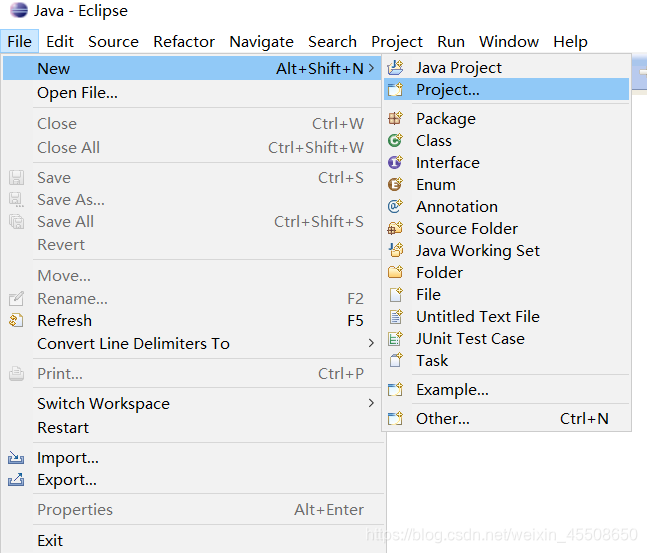Select the Import... text entry
Viewport: 647px width, 553px height.
(x=68, y=458)
